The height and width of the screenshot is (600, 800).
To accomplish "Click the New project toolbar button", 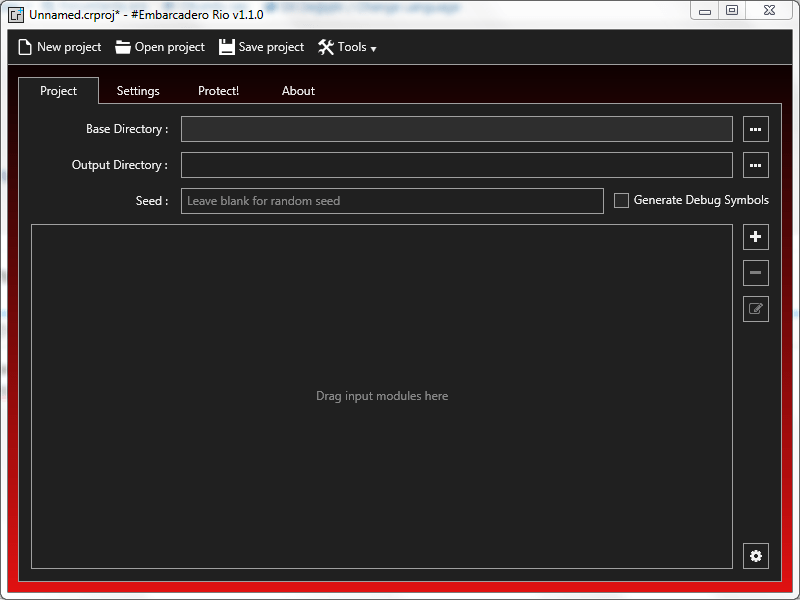I will coord(60,47).
